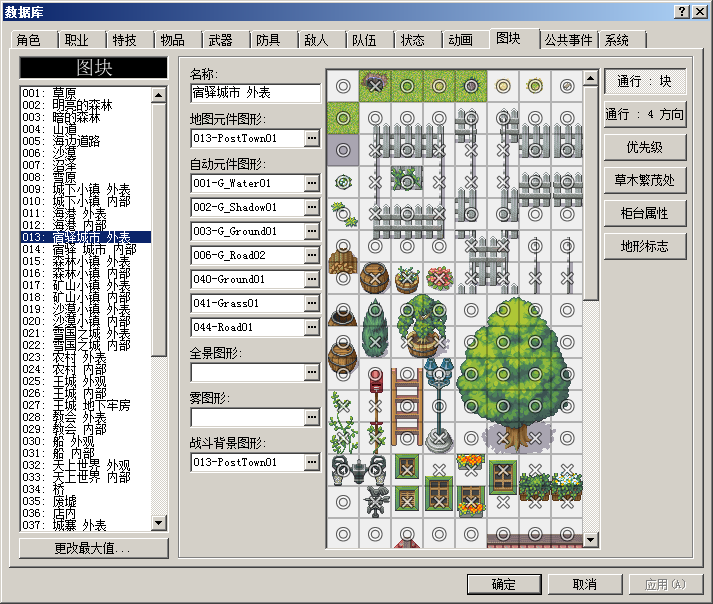Switch to the 公共事件 tab
This screenshot has width=713, height=604.
pyautogui.click(x=569, y=40)
